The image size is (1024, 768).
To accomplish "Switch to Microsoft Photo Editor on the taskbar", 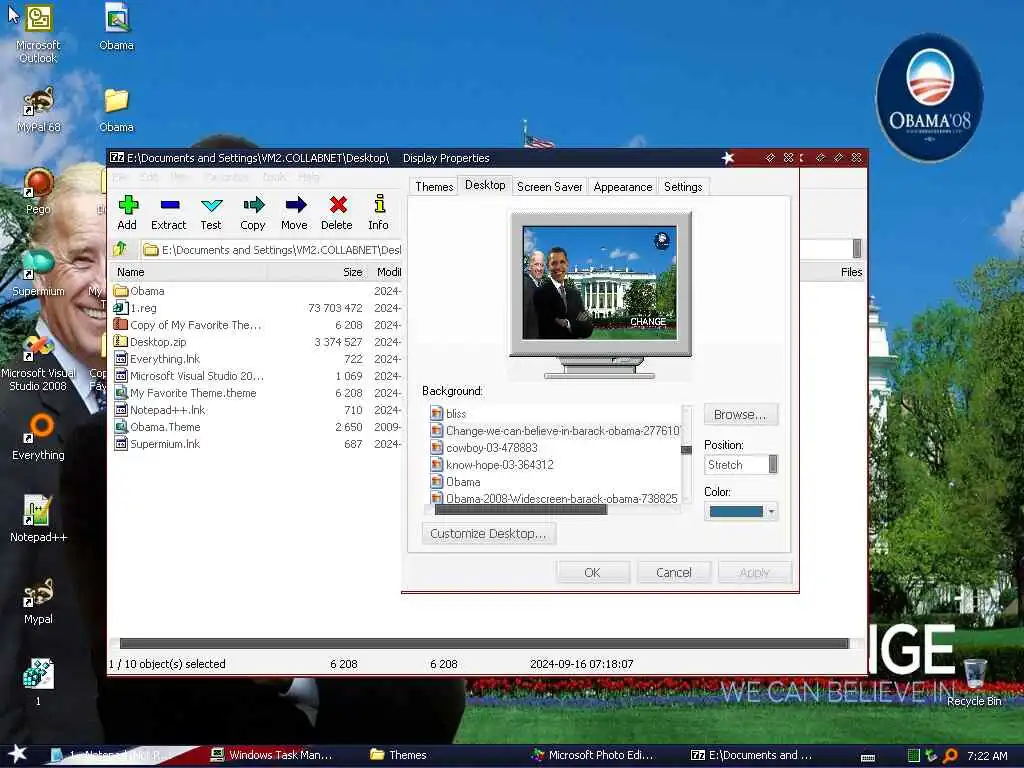I will 591,755.
